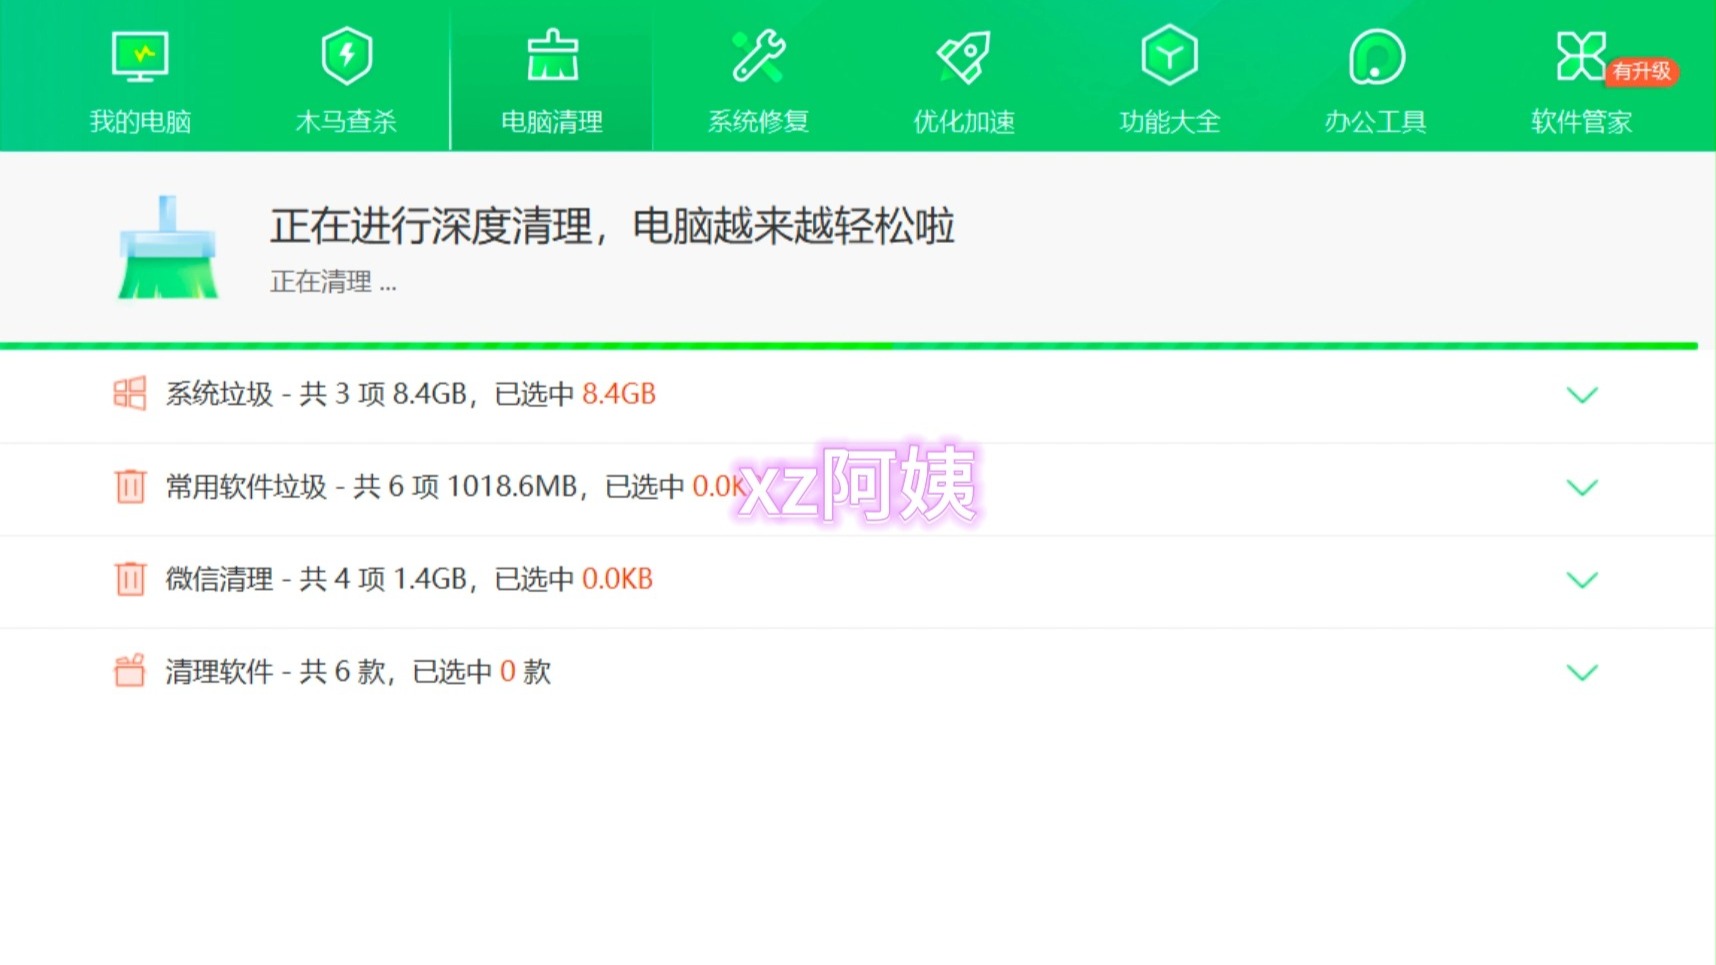
Task: Launch 优化加速 rocket speed-up icon
Action: (963, 57)
